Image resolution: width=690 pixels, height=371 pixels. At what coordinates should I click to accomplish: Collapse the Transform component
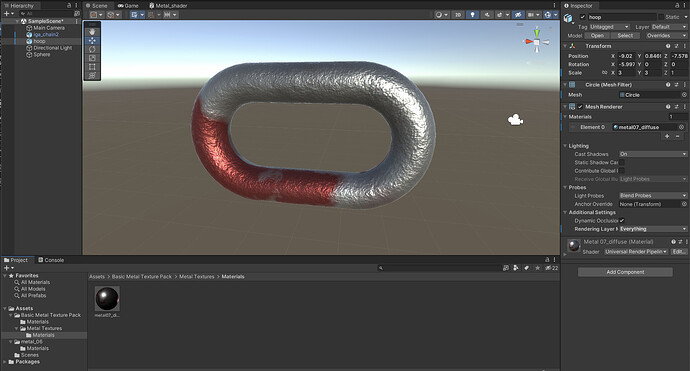(x=565, y=46)
